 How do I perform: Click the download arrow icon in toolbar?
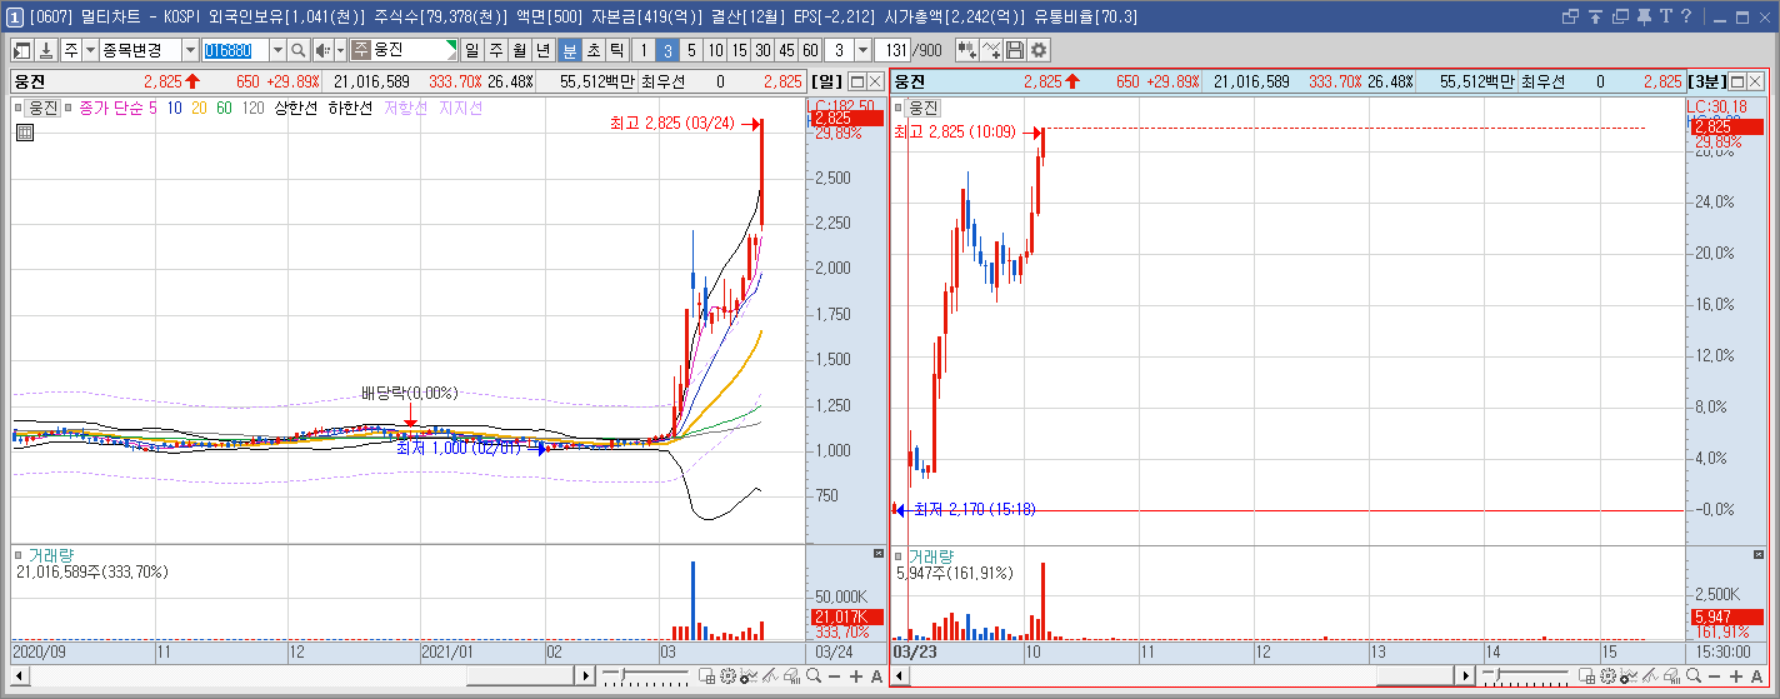(46, 50)
